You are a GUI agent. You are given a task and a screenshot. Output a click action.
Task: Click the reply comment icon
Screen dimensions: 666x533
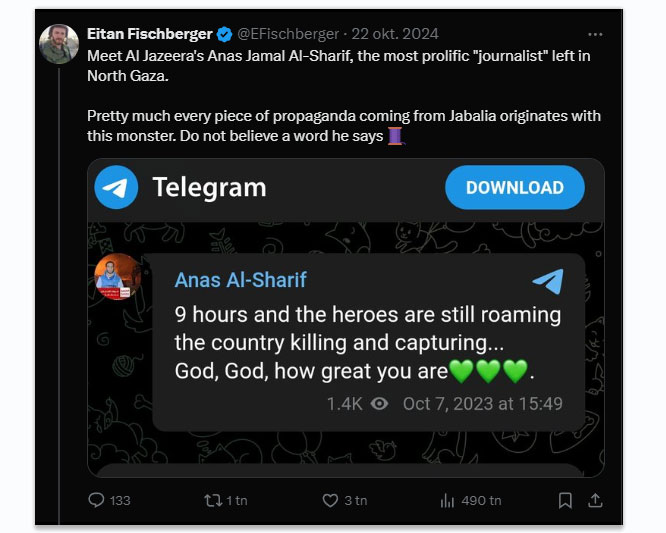97,499
